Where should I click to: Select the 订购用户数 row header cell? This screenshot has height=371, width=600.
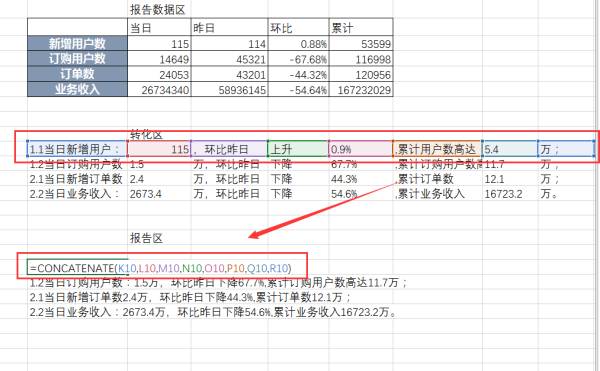click(77, 59)
